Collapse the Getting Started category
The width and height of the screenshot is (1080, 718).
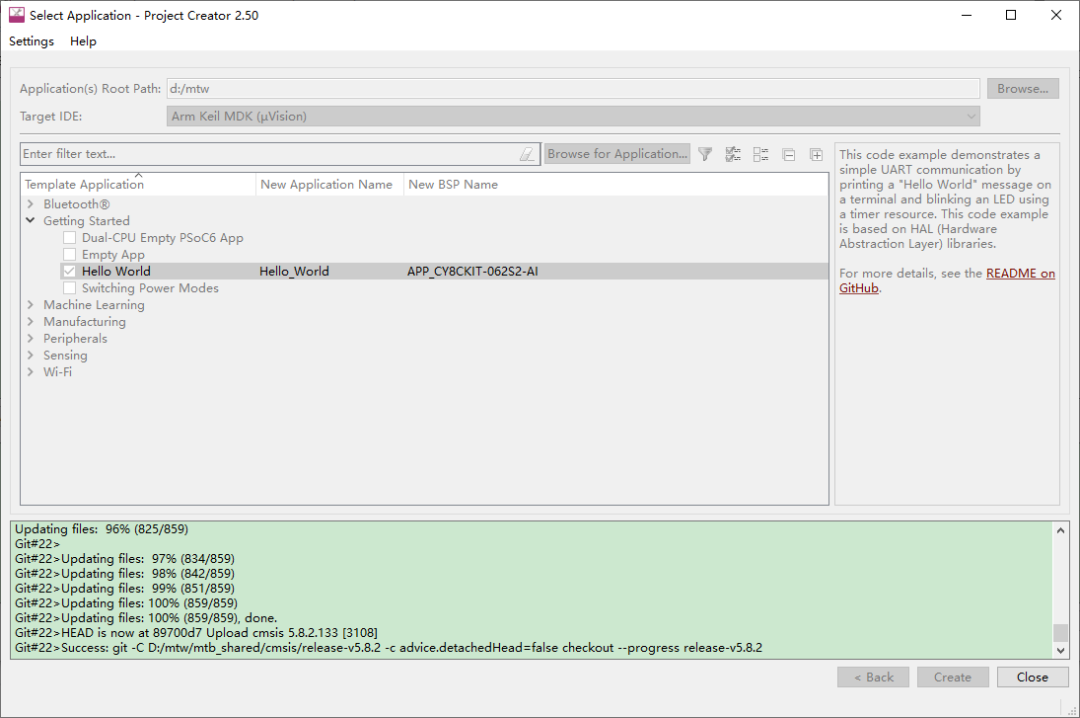[x=30, y=220]
